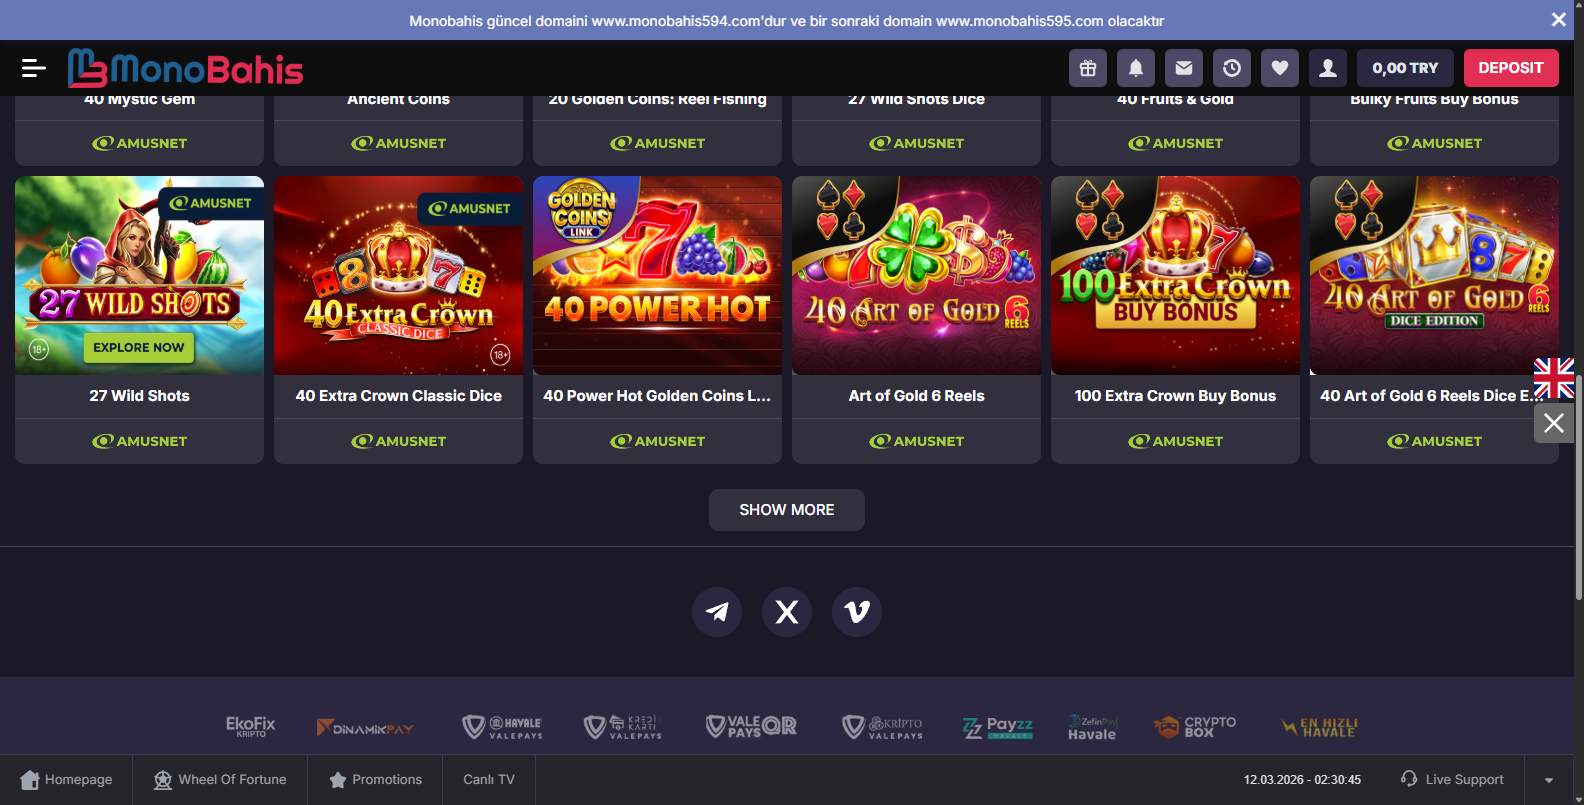Select the 40 Power Hot game thumbnail
1584x805 pixels.
[x=657, y=276]
